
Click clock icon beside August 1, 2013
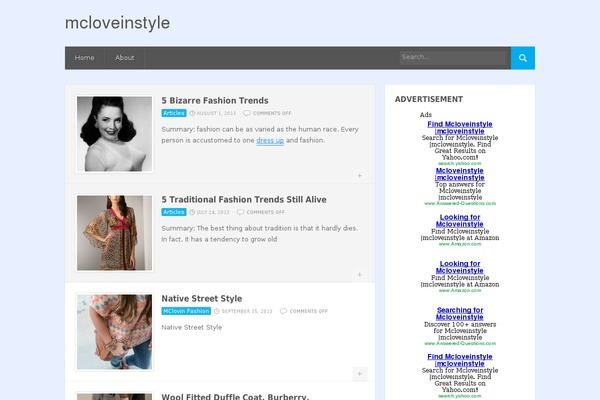[x=192, y=113]
